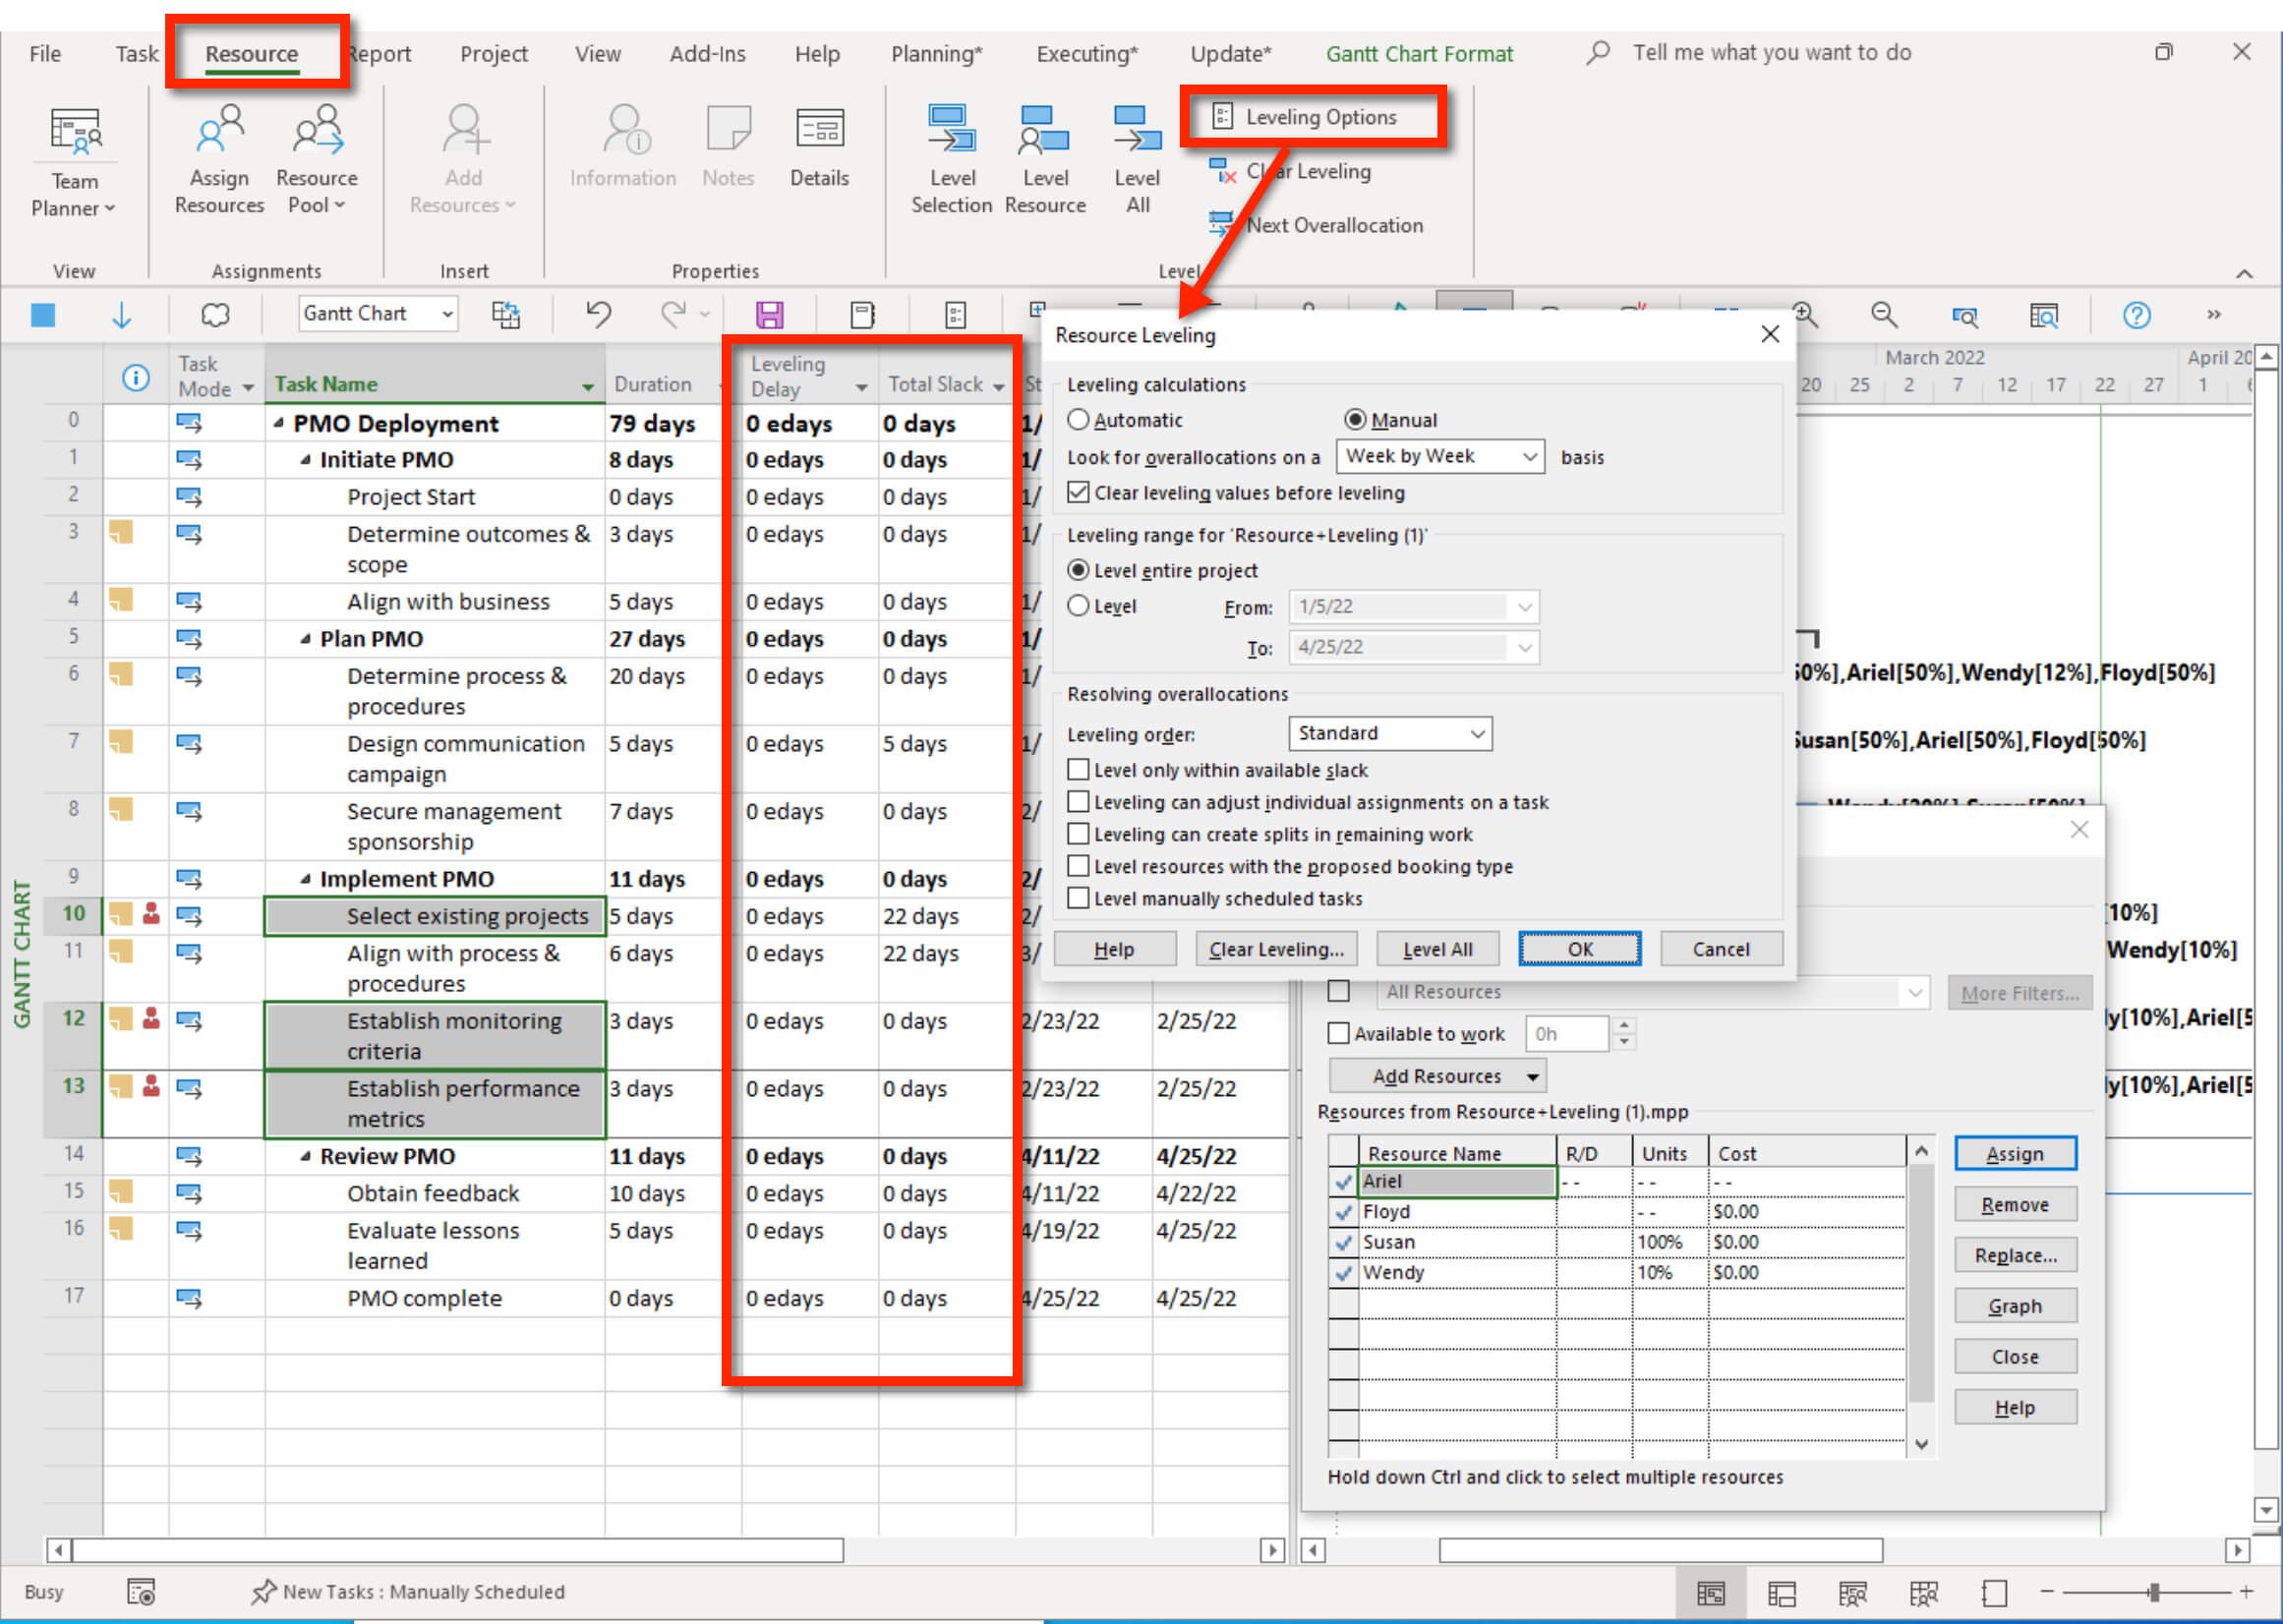This screenshot has width=2283, height=1624.
Task: Select the Susan resource row
Action: click(1617, 1241)
